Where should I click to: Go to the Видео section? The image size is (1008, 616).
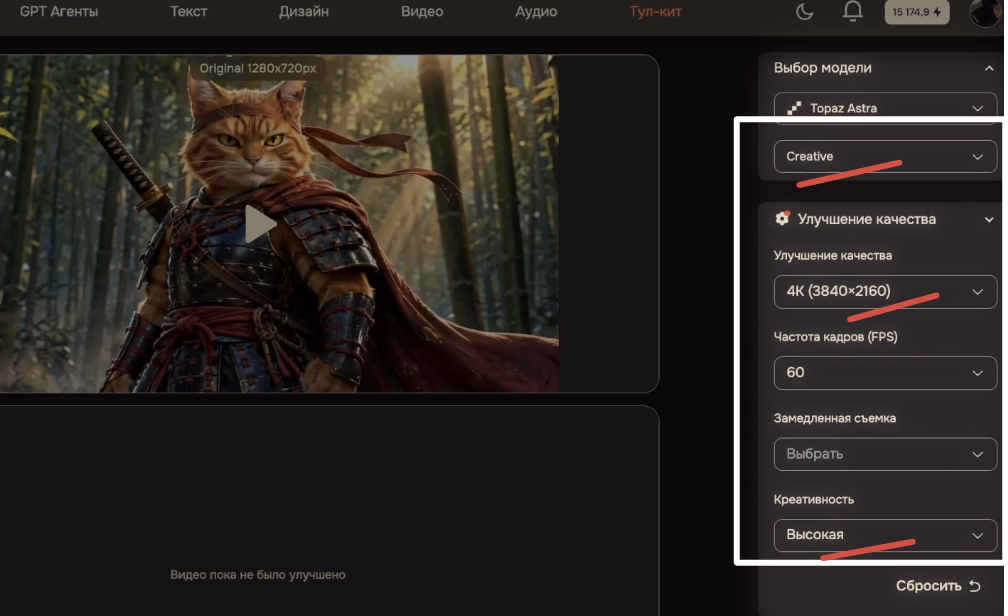422,12
